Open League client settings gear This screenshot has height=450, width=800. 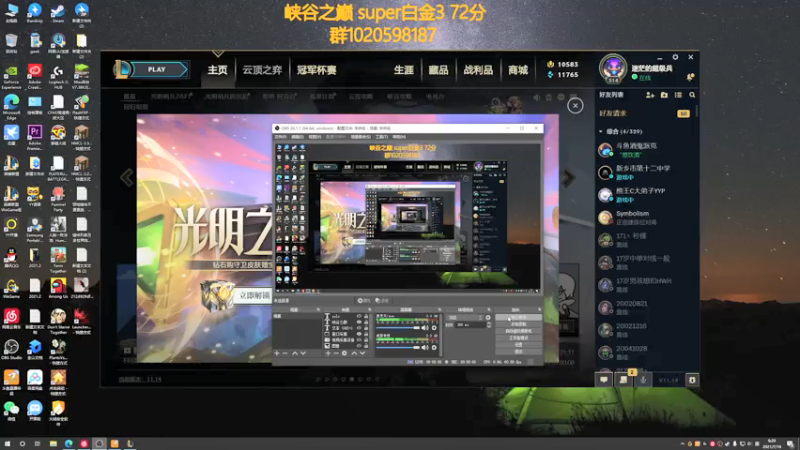click(675, 57)
